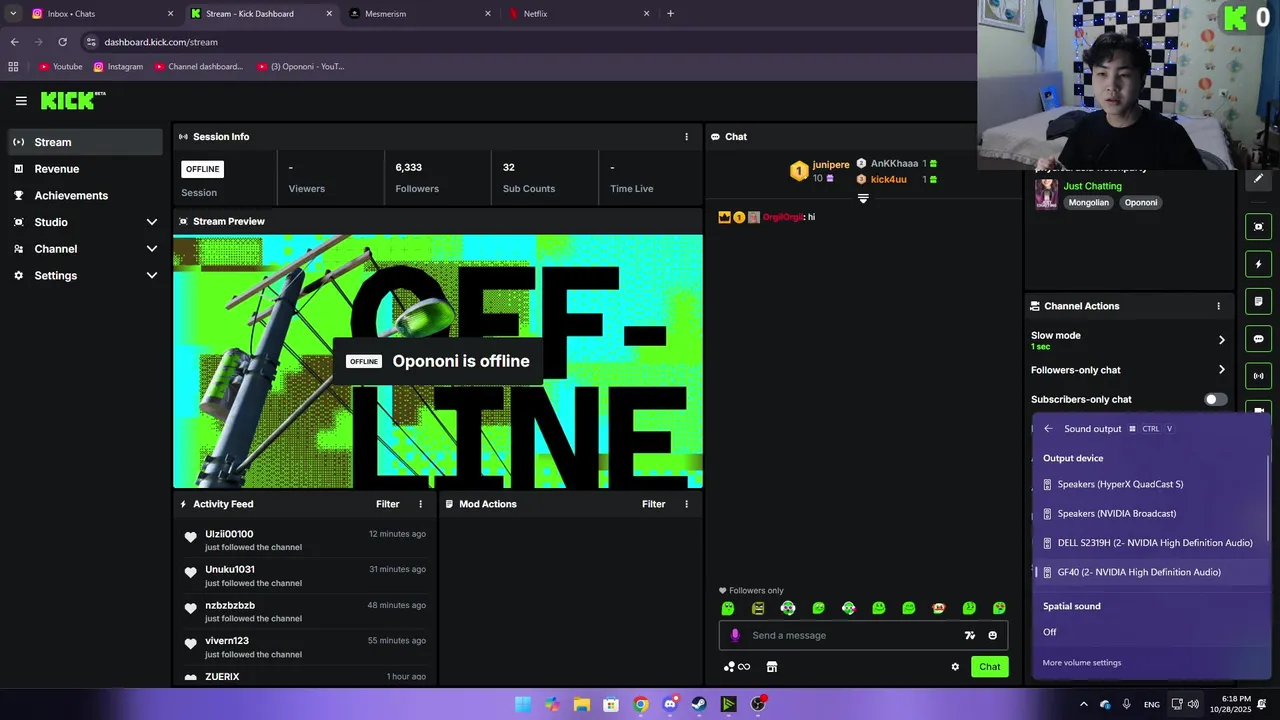Click the pencil edit stream info icon
The image size is (1280, 720).
point(1258,179)
